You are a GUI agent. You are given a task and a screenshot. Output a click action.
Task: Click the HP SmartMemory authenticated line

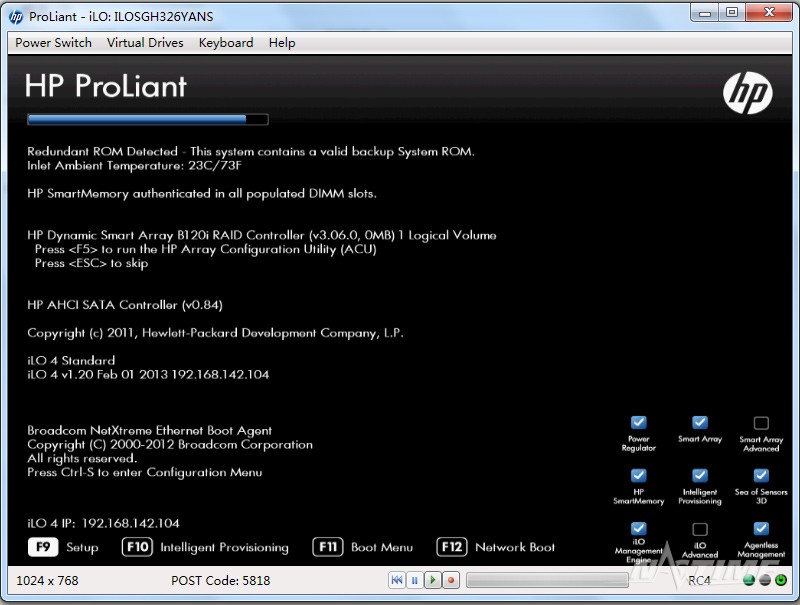[x=202, y=194]
